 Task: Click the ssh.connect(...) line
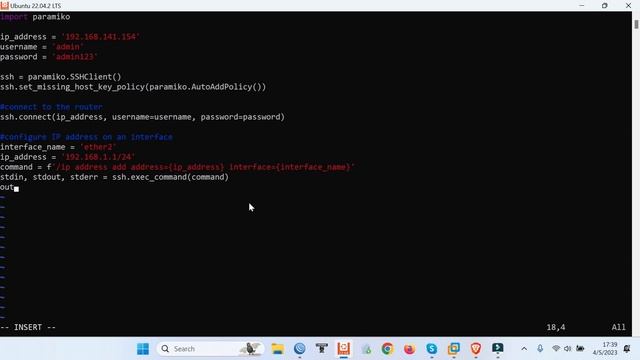[142, 117]
